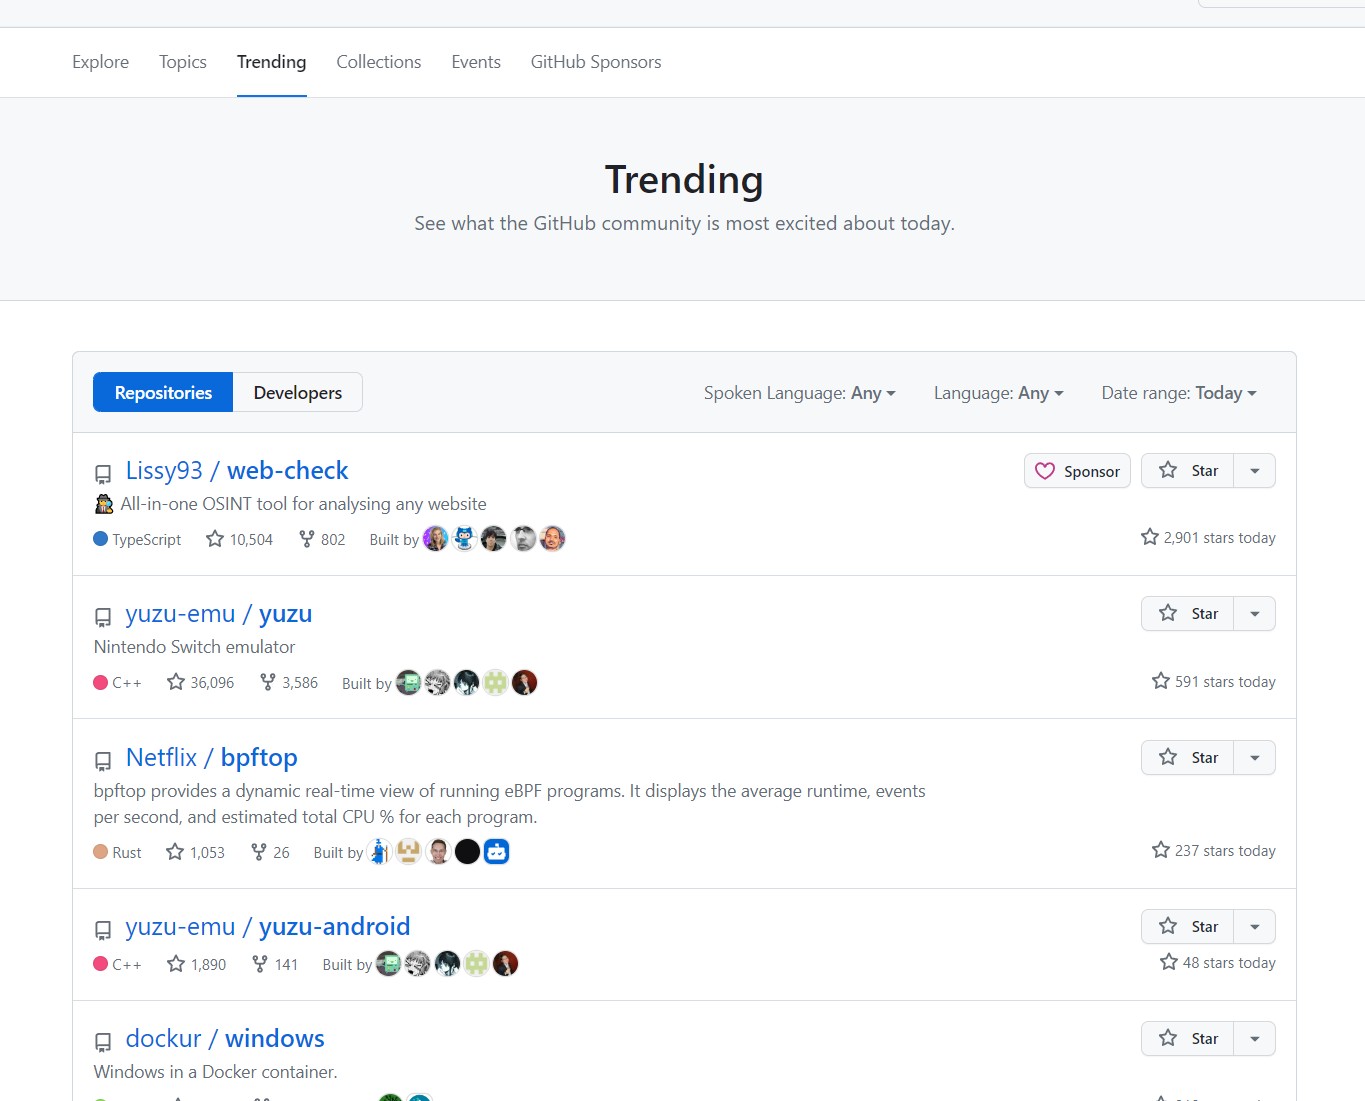This screenshot has width=1365, height=1101.
Task: Open the dockur / windows repository link
Action: 225,1039
